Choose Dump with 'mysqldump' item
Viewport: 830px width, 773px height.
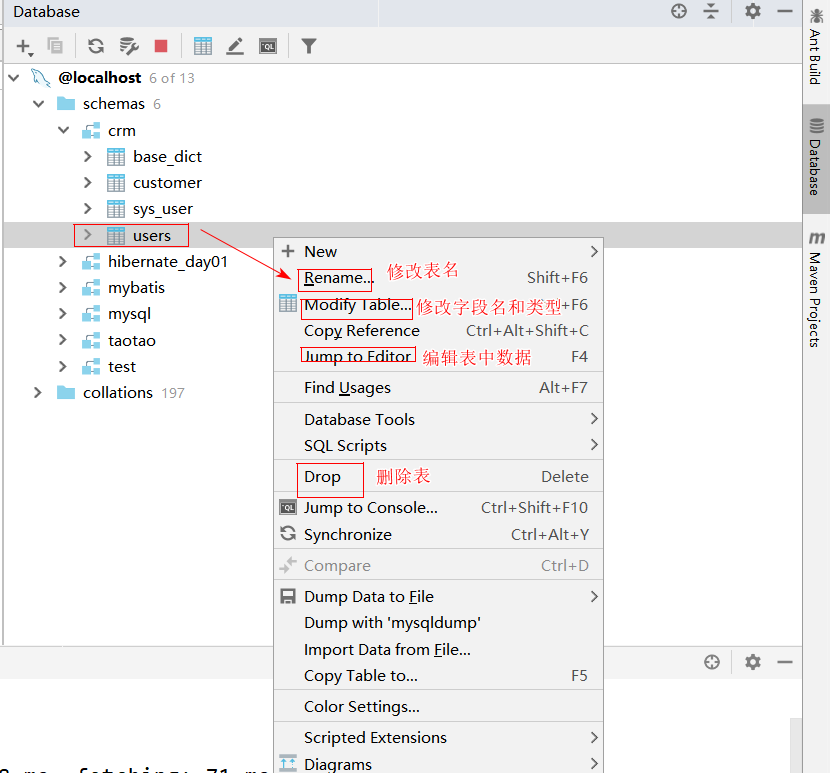[438, 623]
